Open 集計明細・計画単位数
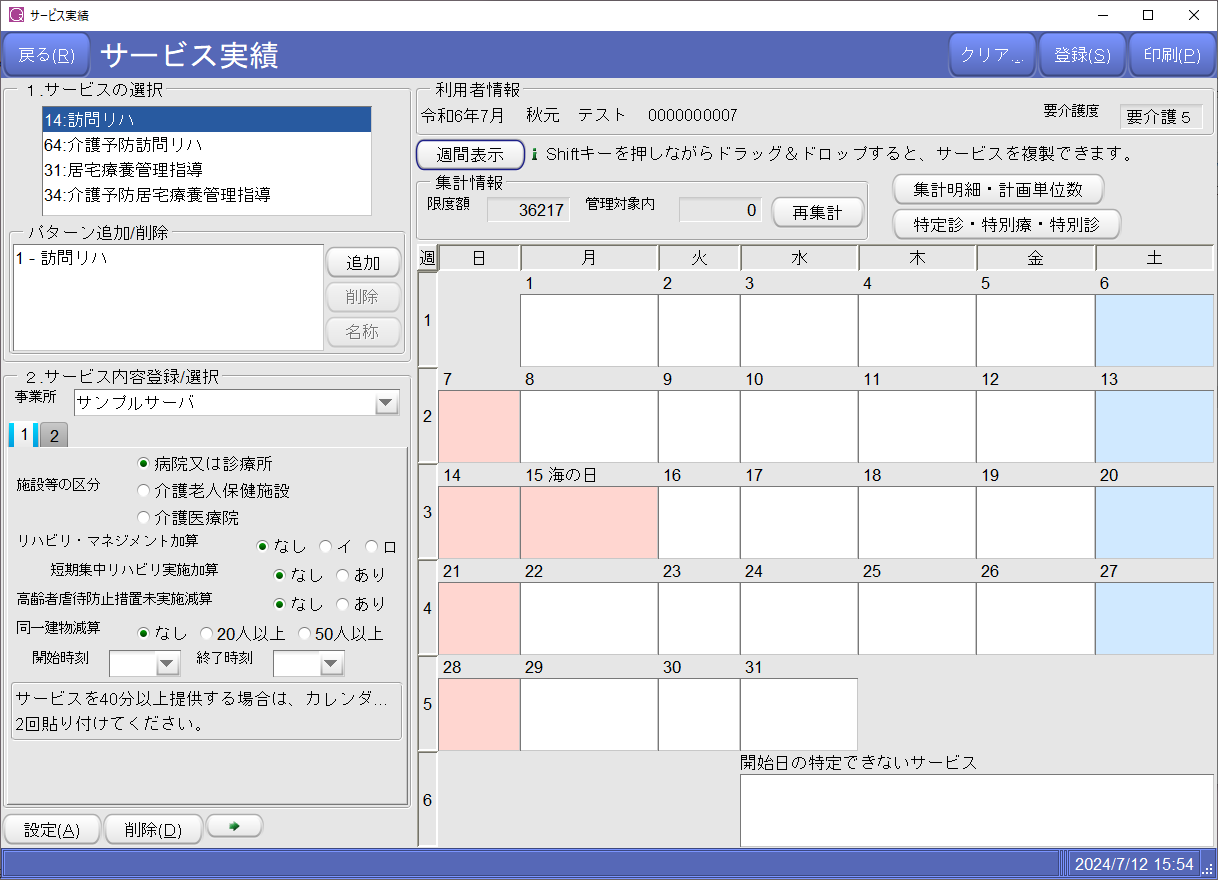Viewport: 1218px width, 880px height. 999,189
